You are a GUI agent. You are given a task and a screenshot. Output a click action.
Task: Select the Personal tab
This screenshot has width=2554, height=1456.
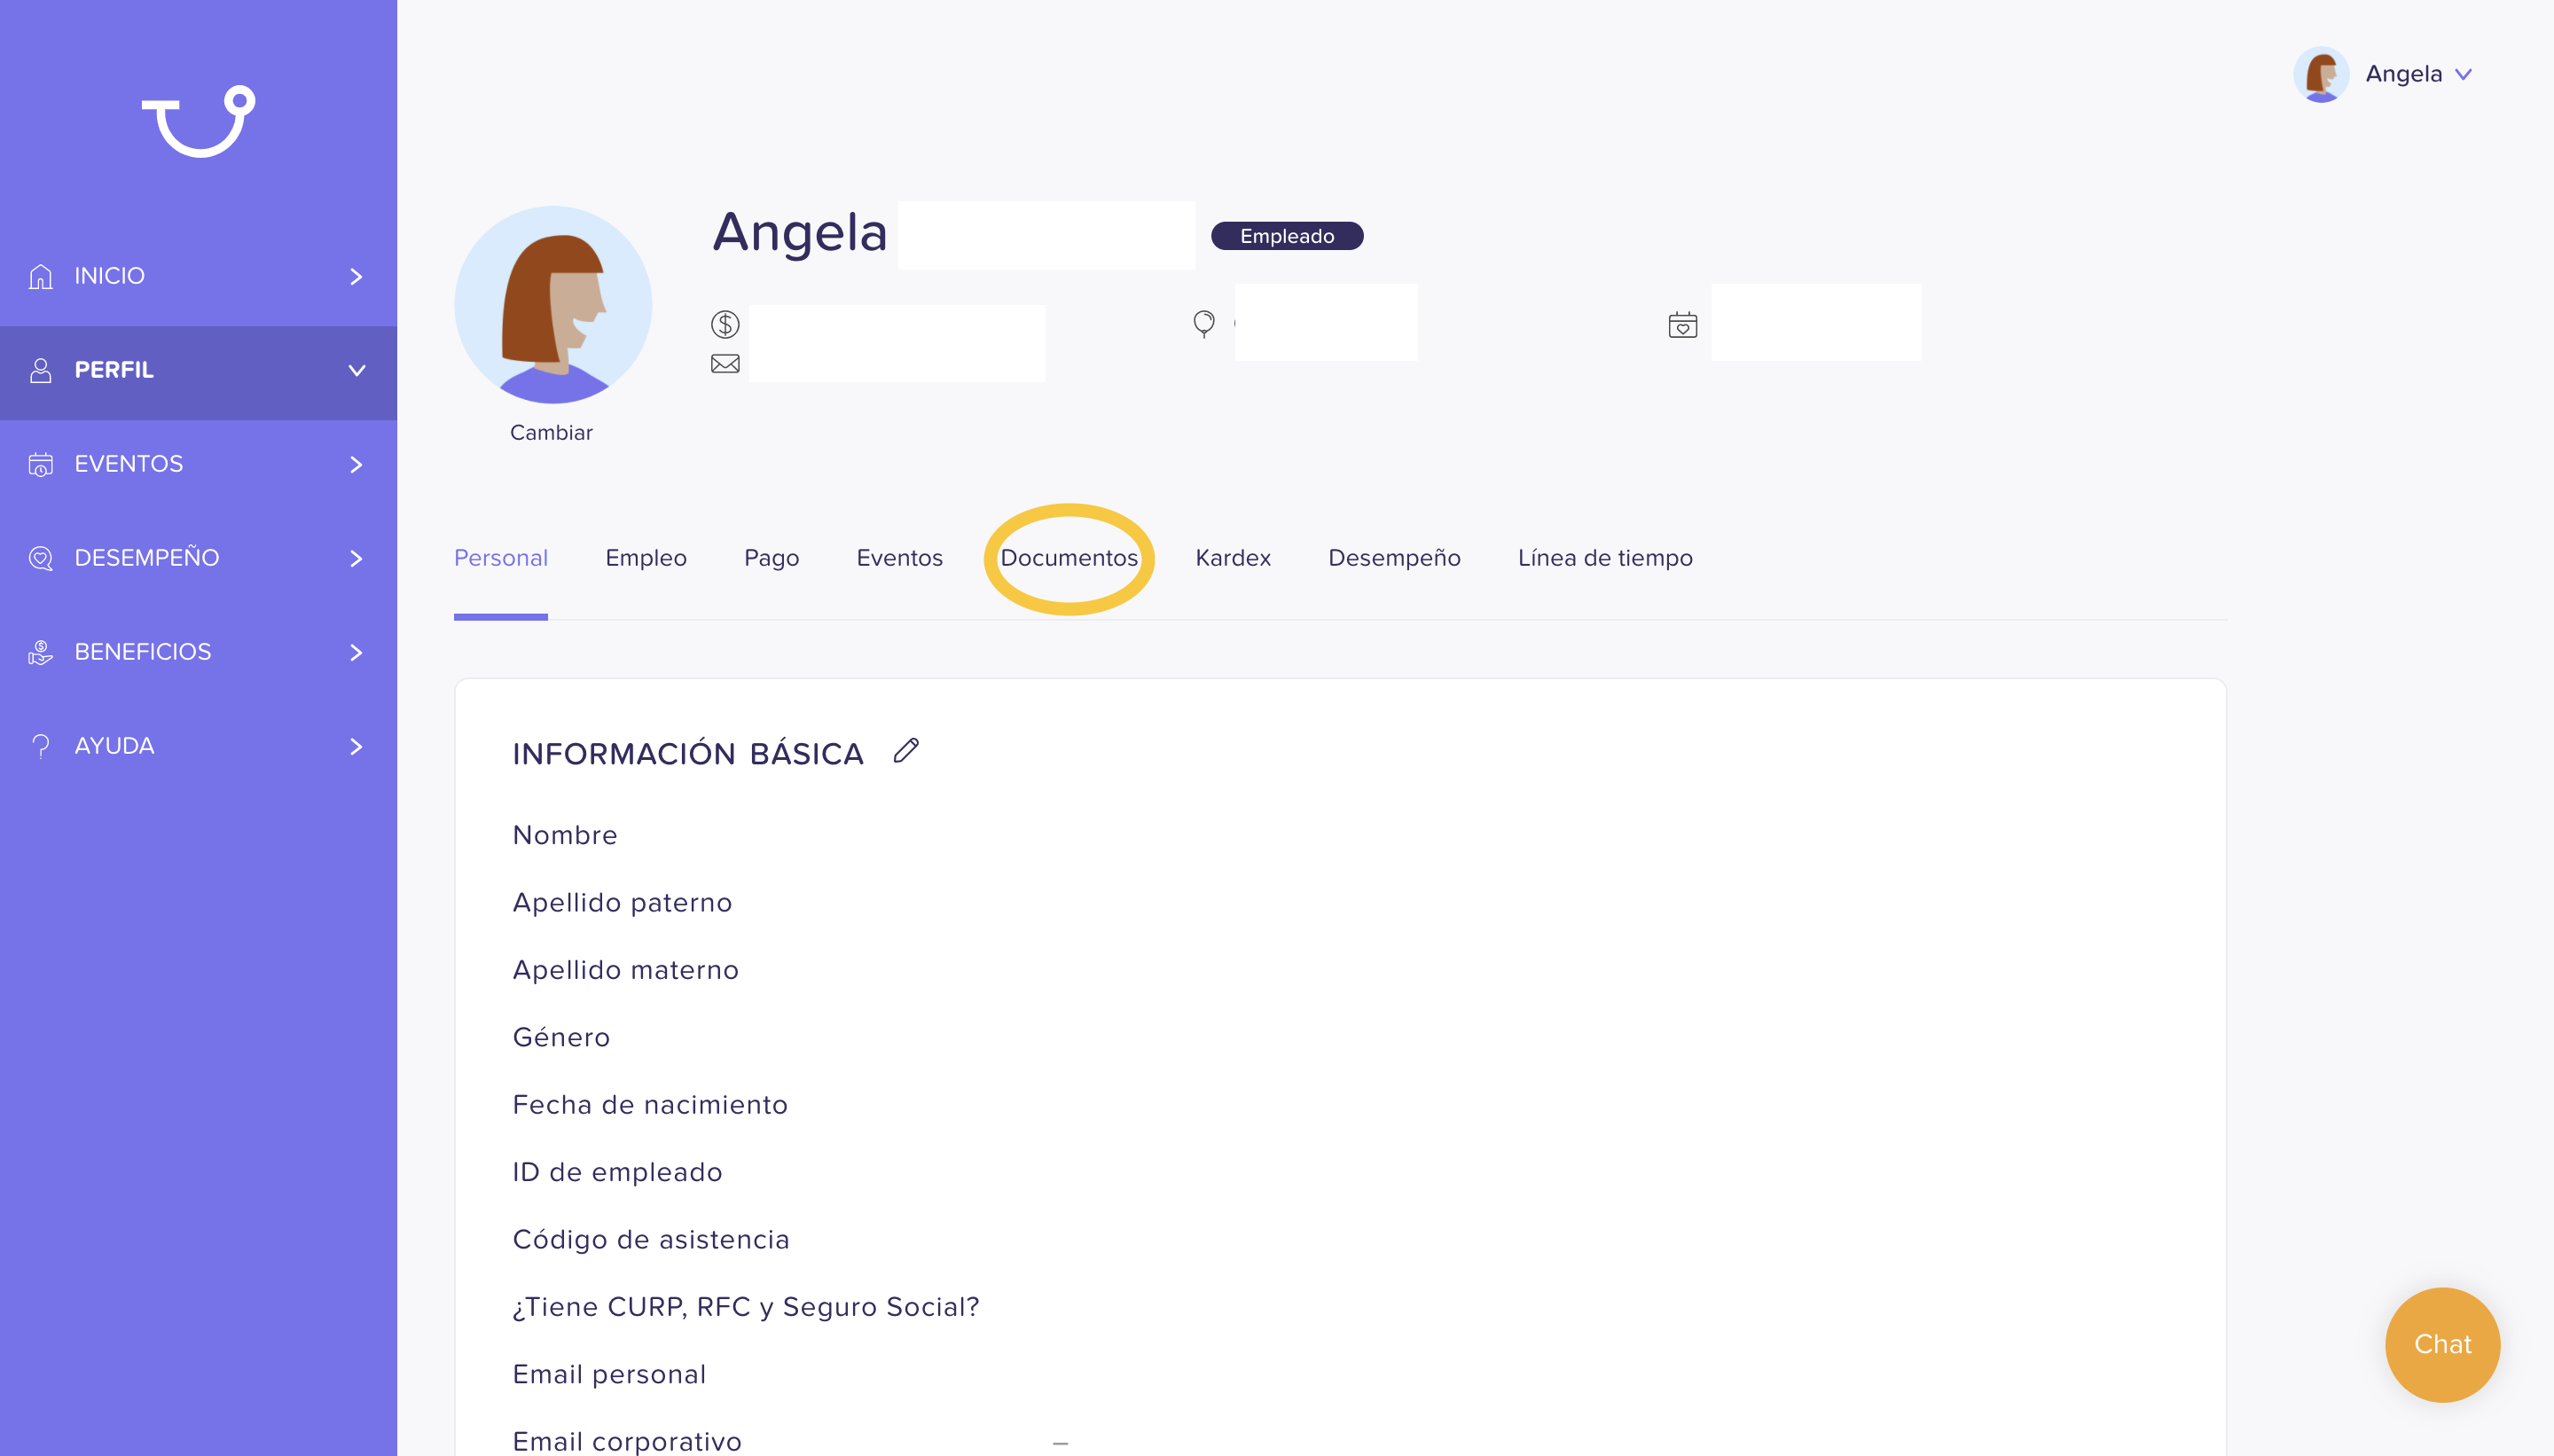click(501, 558)
